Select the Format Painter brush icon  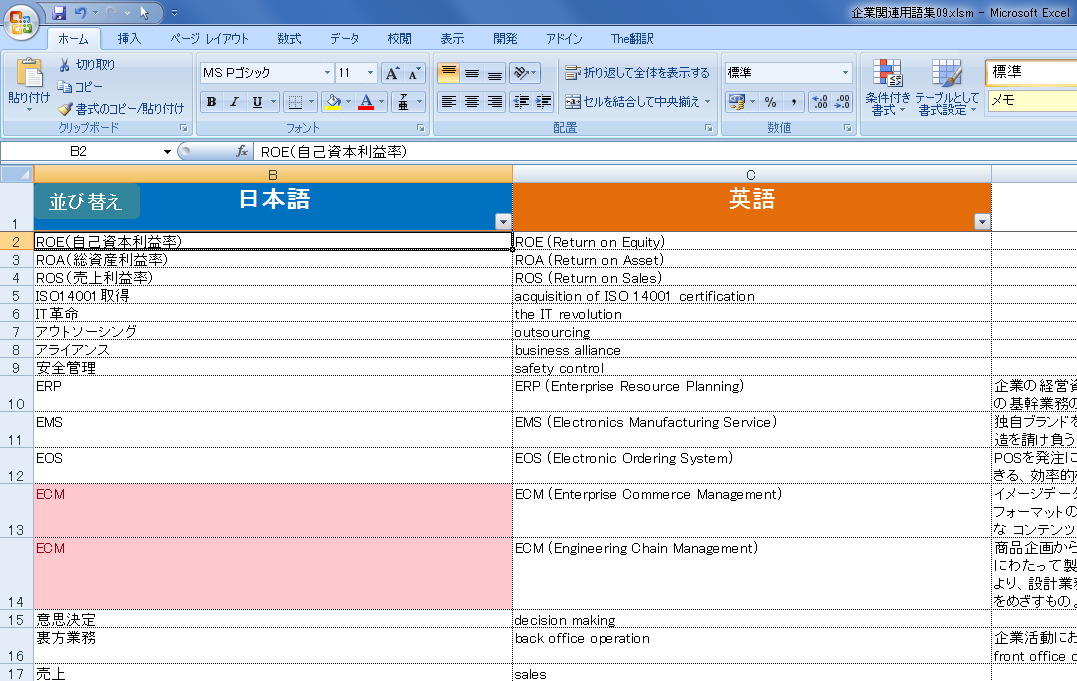click(66, 109)
